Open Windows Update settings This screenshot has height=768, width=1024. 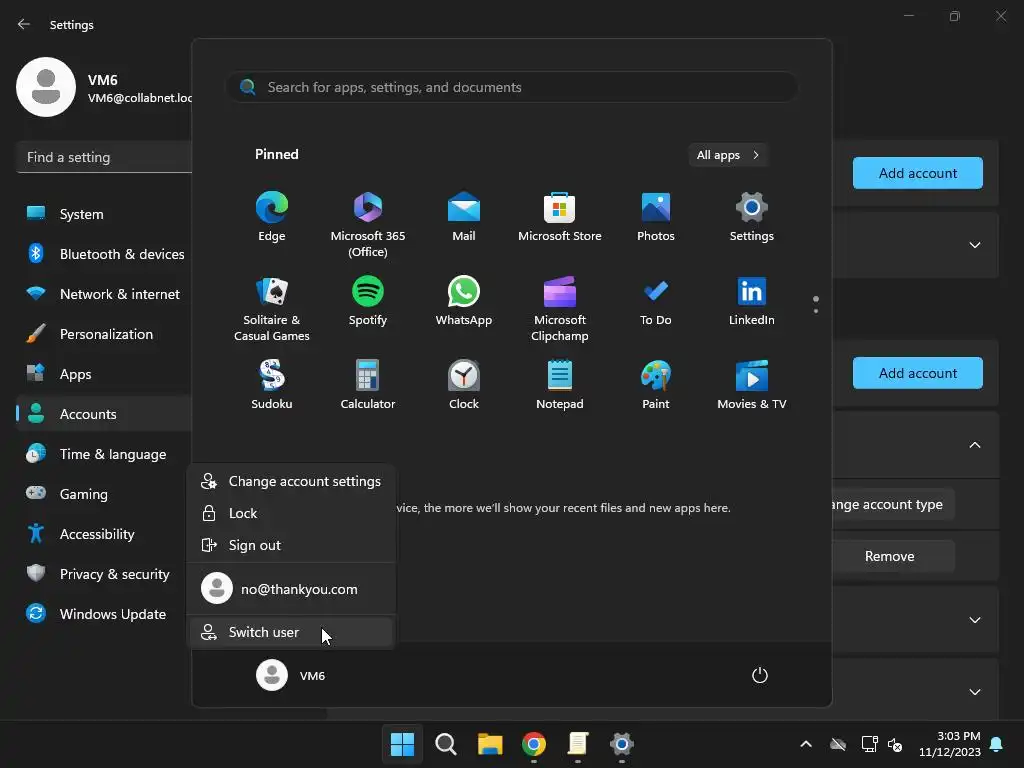(104, 614)
